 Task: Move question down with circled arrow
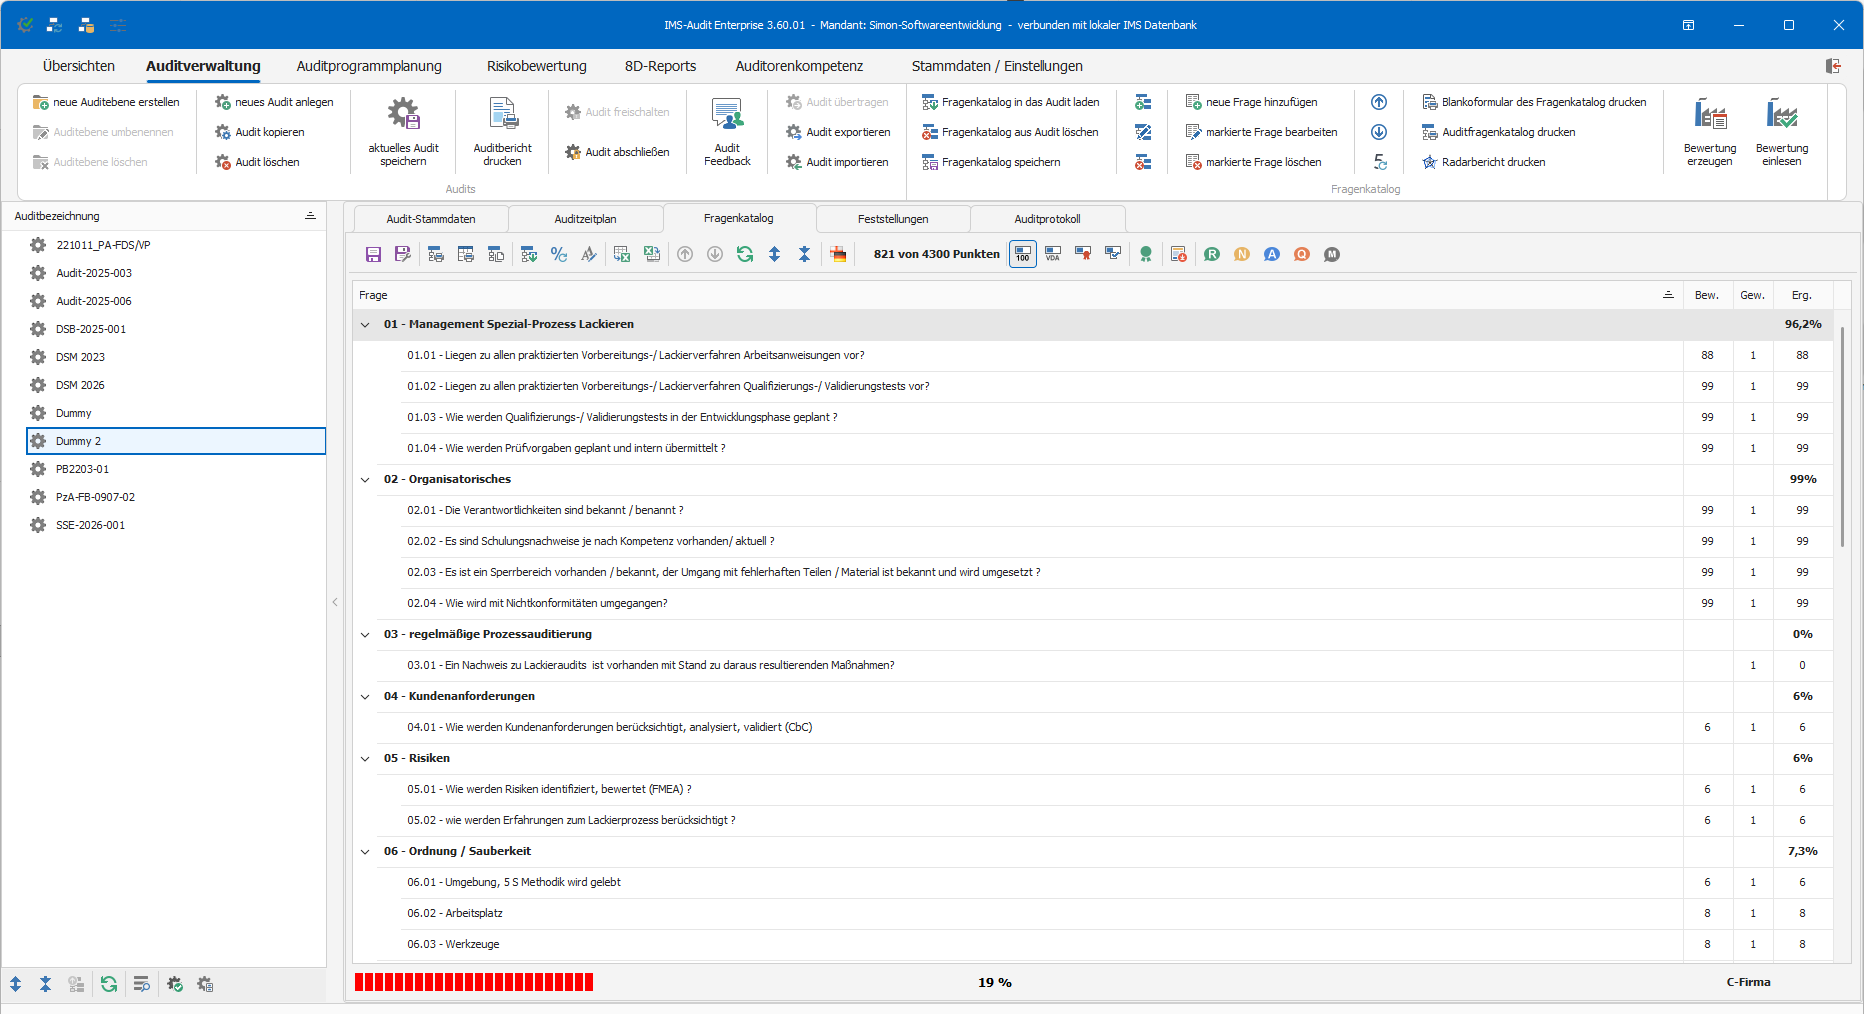click(x=1379, y=132)
